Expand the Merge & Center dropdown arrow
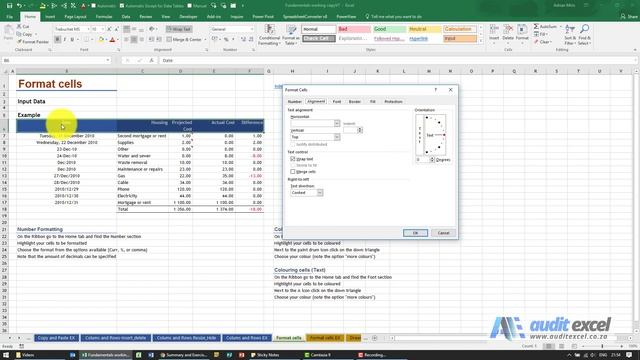The width and height of the screenshot is (640, 360). pos(205,40)
